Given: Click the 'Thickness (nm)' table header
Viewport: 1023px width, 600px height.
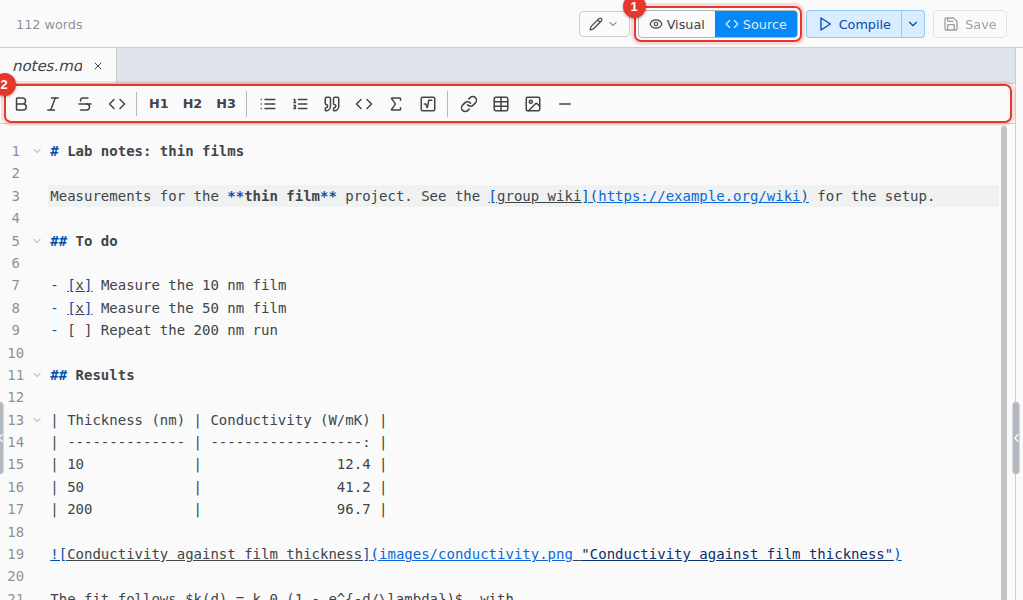Looking at the screenshot, I should coord(126,420).
